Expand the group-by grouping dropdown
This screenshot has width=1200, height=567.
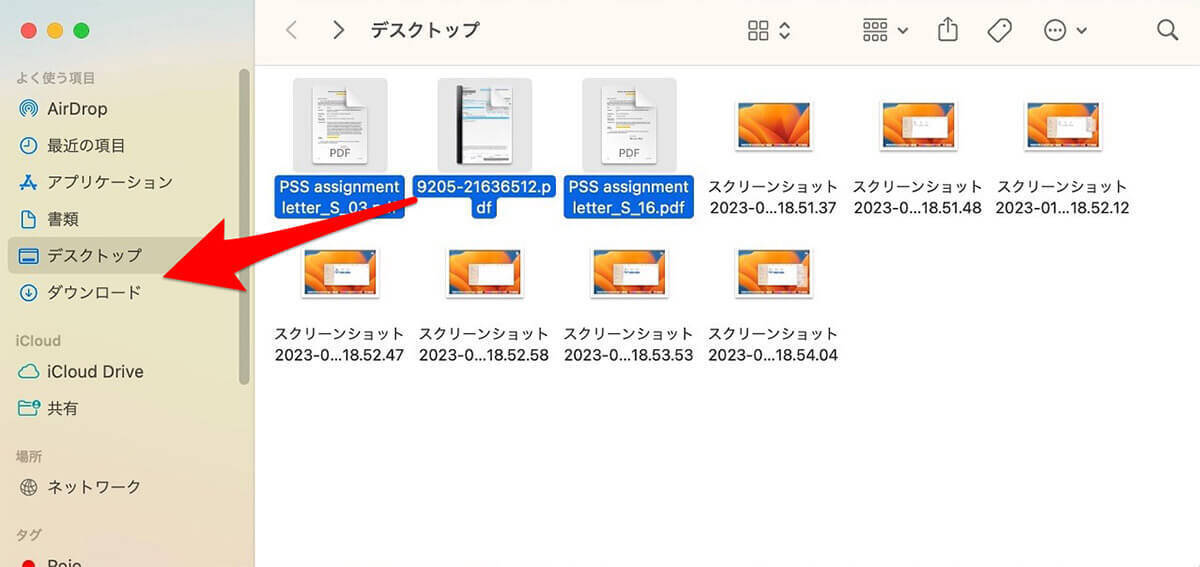click(885, 31)
